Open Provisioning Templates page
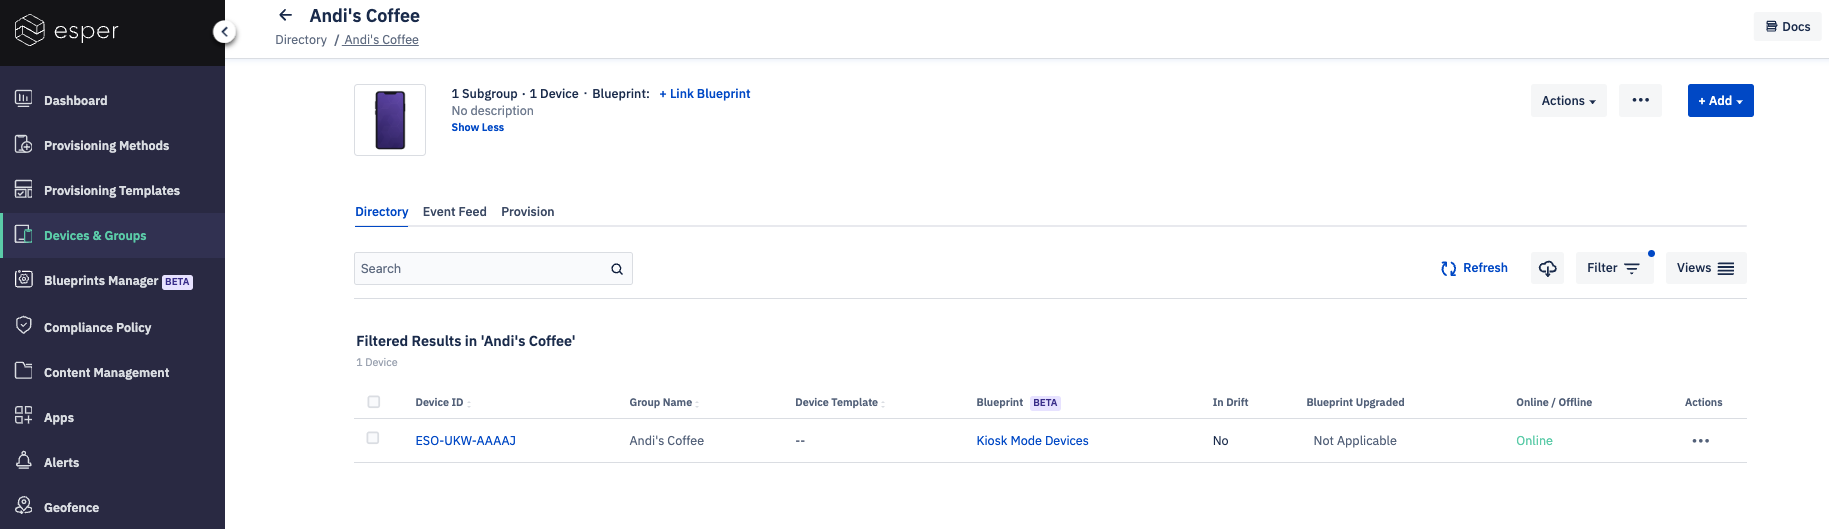This screenshot has height=529, width=1829. (112, 190)
